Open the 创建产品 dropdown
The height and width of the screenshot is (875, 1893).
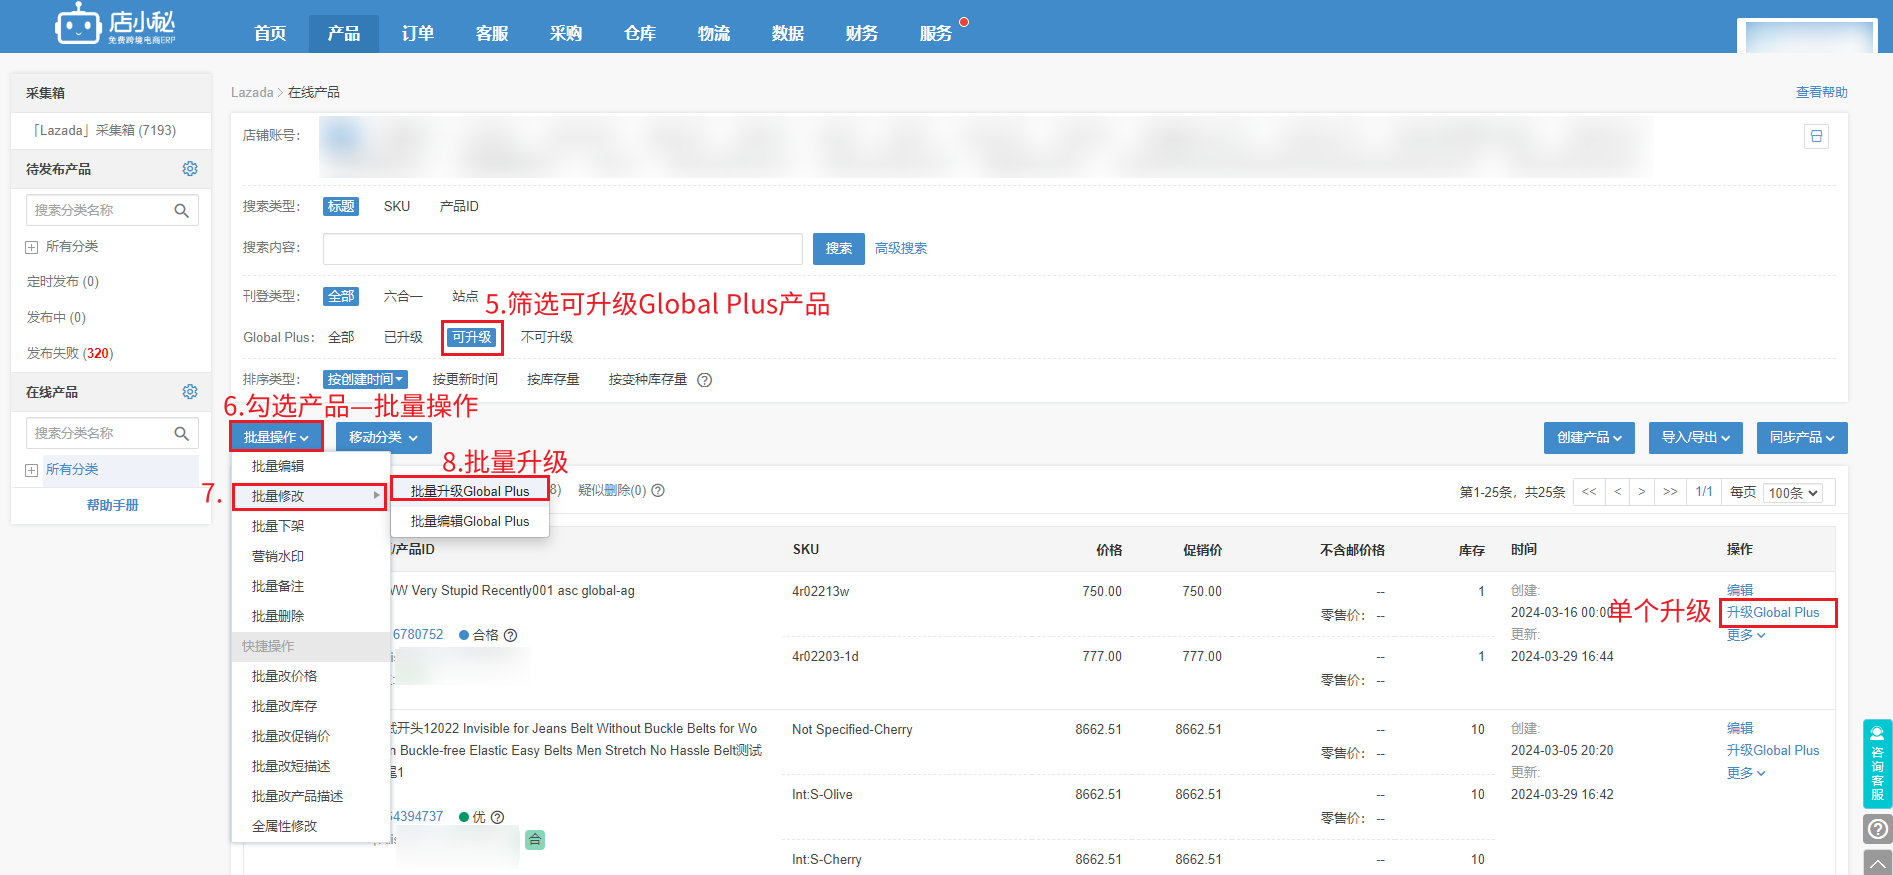click(1589, 437)
